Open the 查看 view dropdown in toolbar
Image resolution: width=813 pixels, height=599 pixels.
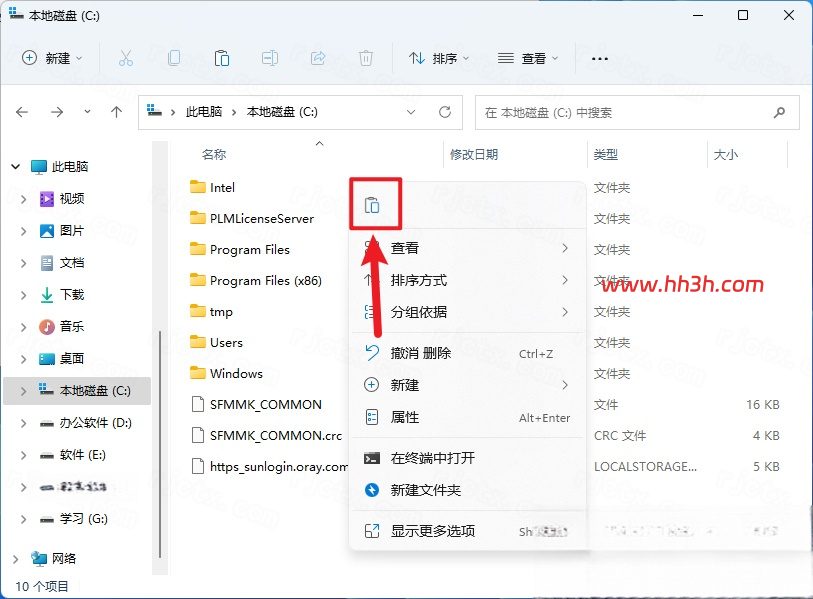(528, 58)
